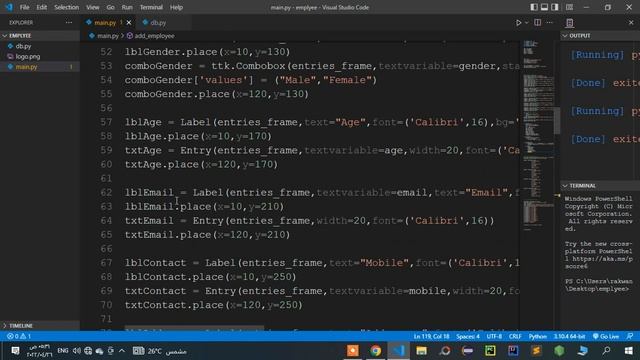This screenshot has height=360, width=640.
Task: Open the File menu
Action: pyautogui.click(x=24, y=7)
